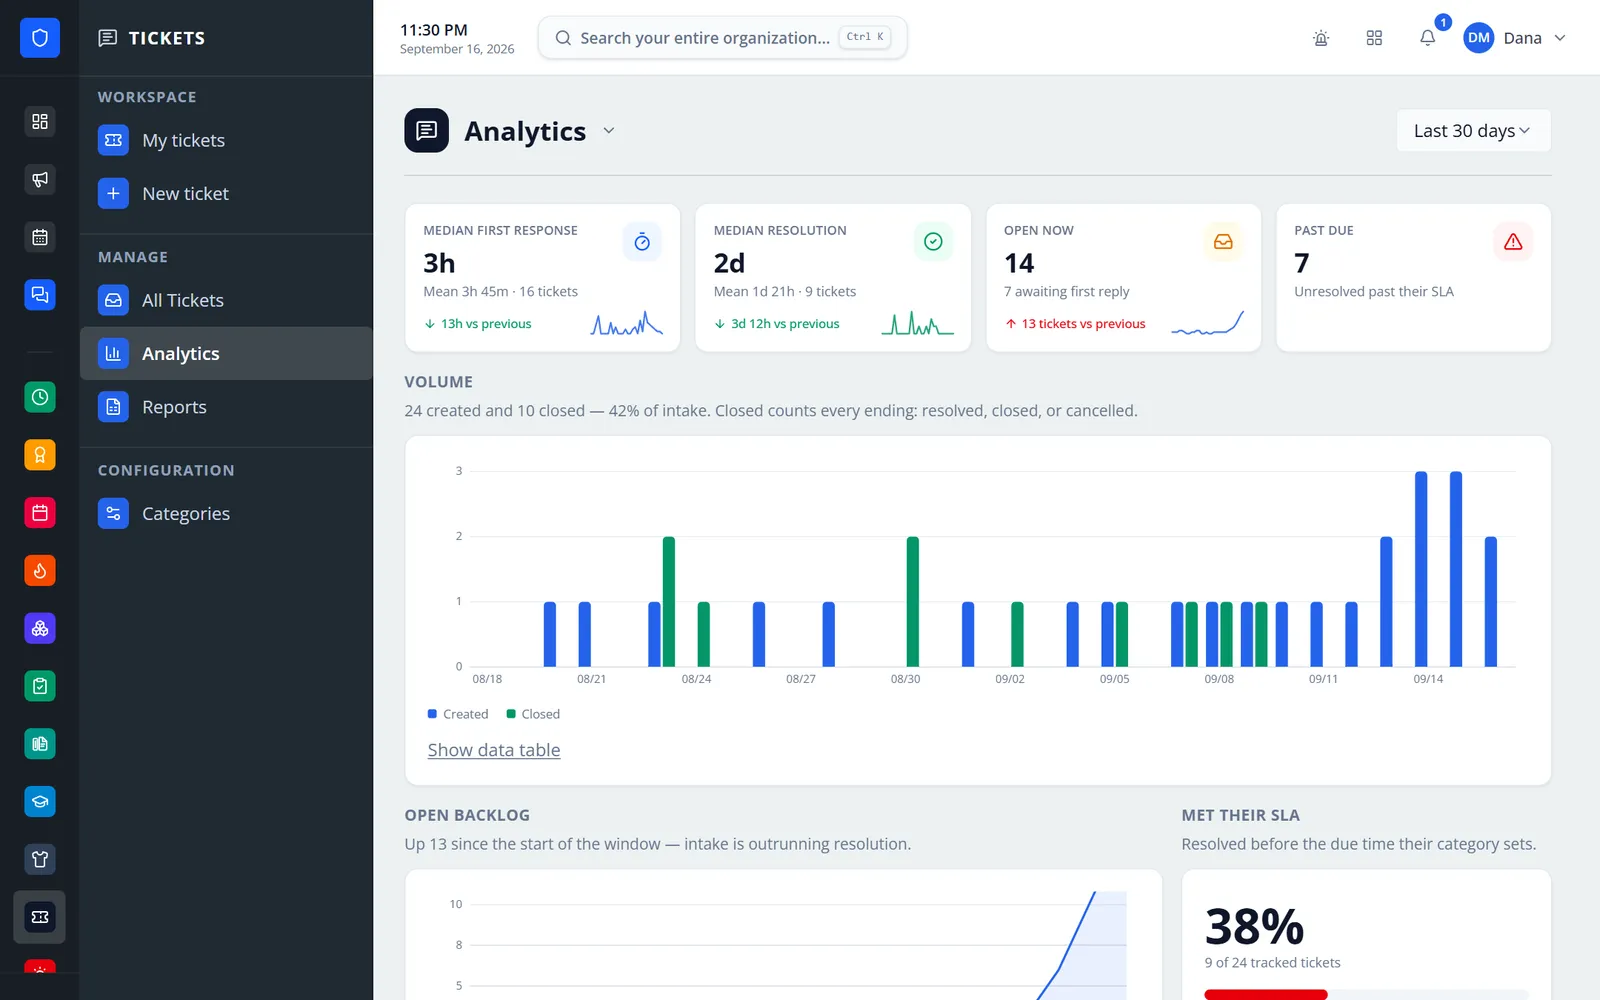1600x1000 pixels.
Task: Open the Last 30 days range dropdown
Action: (1473, 131)
